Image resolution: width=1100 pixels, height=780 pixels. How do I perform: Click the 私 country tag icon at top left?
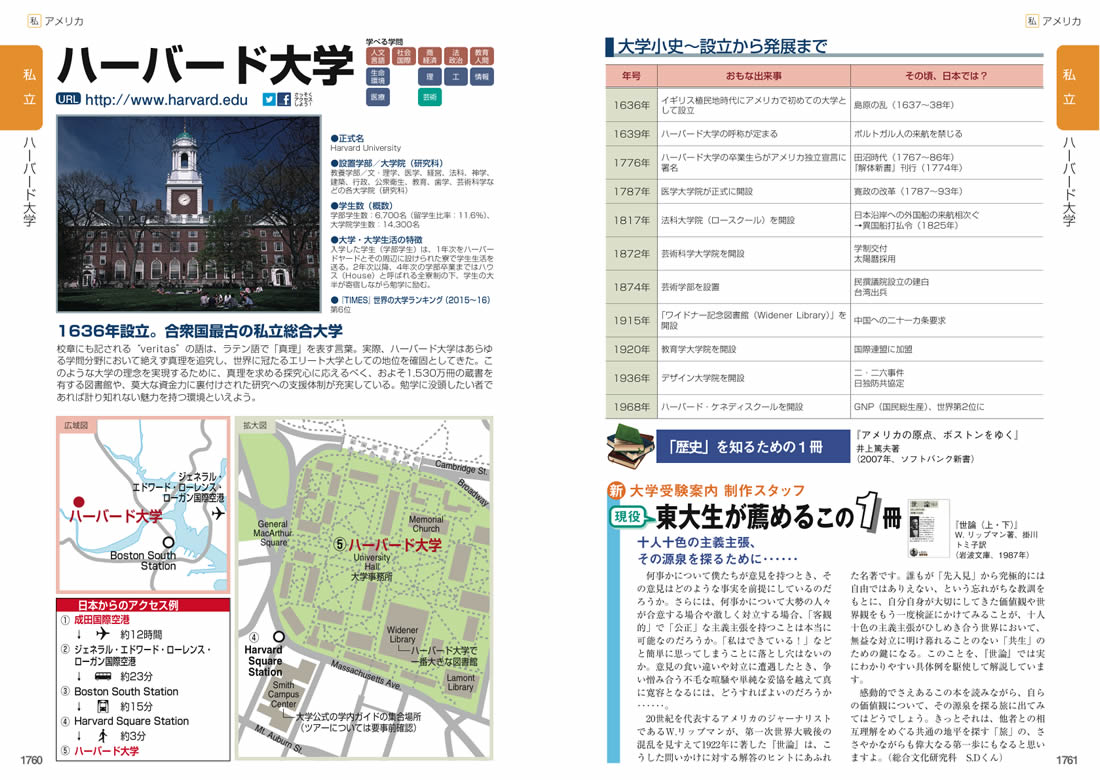tap(34, 20)
